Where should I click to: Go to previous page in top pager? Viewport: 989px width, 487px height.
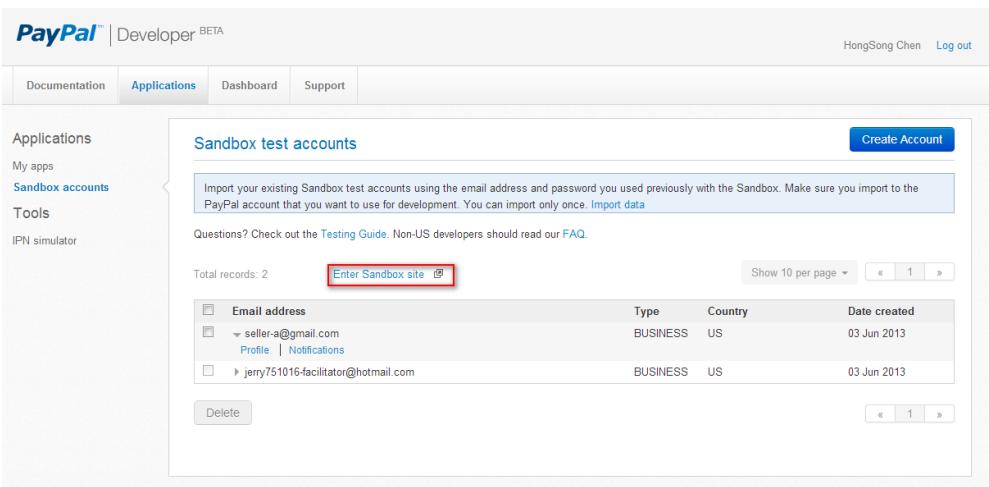[x=880, y=273]
